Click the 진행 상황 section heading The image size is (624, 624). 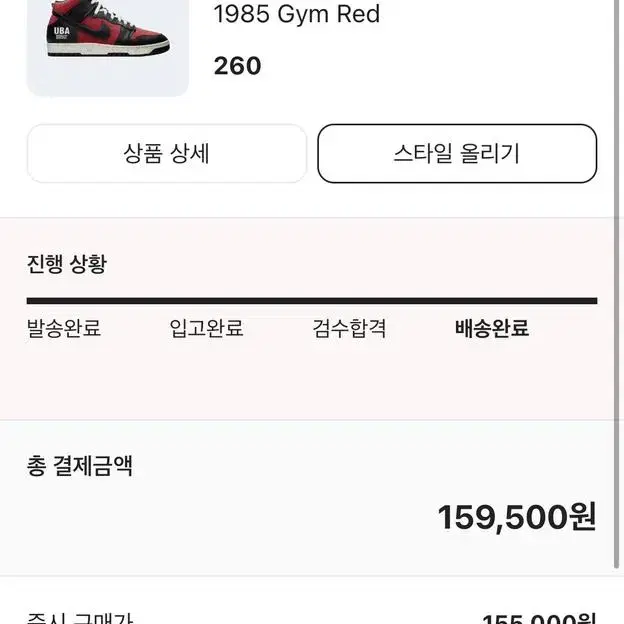67,264
